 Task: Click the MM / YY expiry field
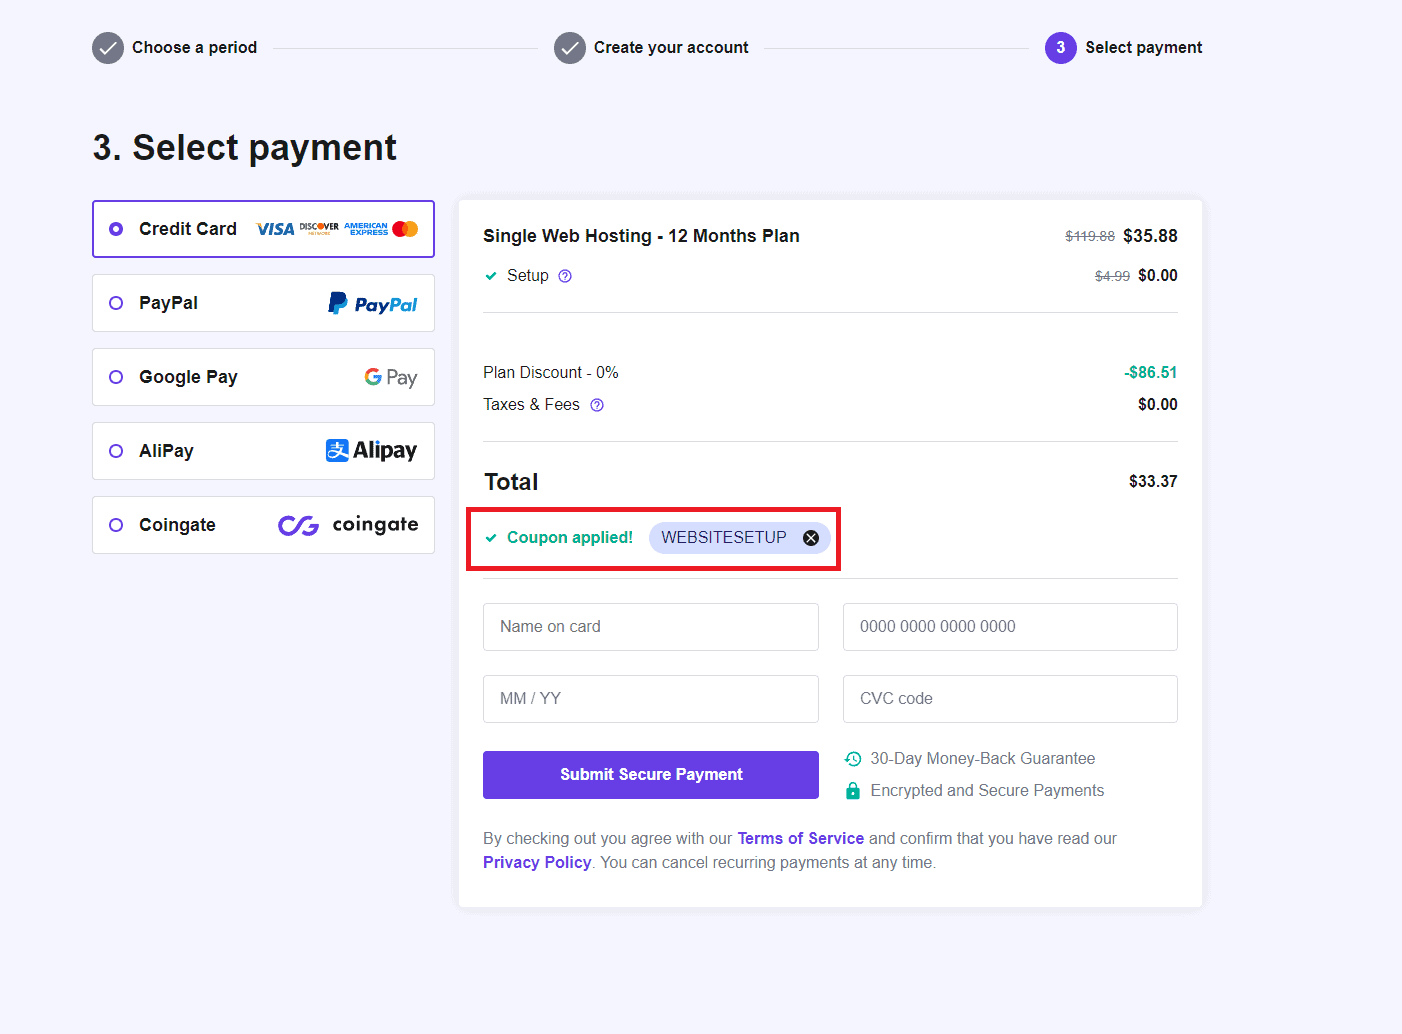[x=651, y=699]
